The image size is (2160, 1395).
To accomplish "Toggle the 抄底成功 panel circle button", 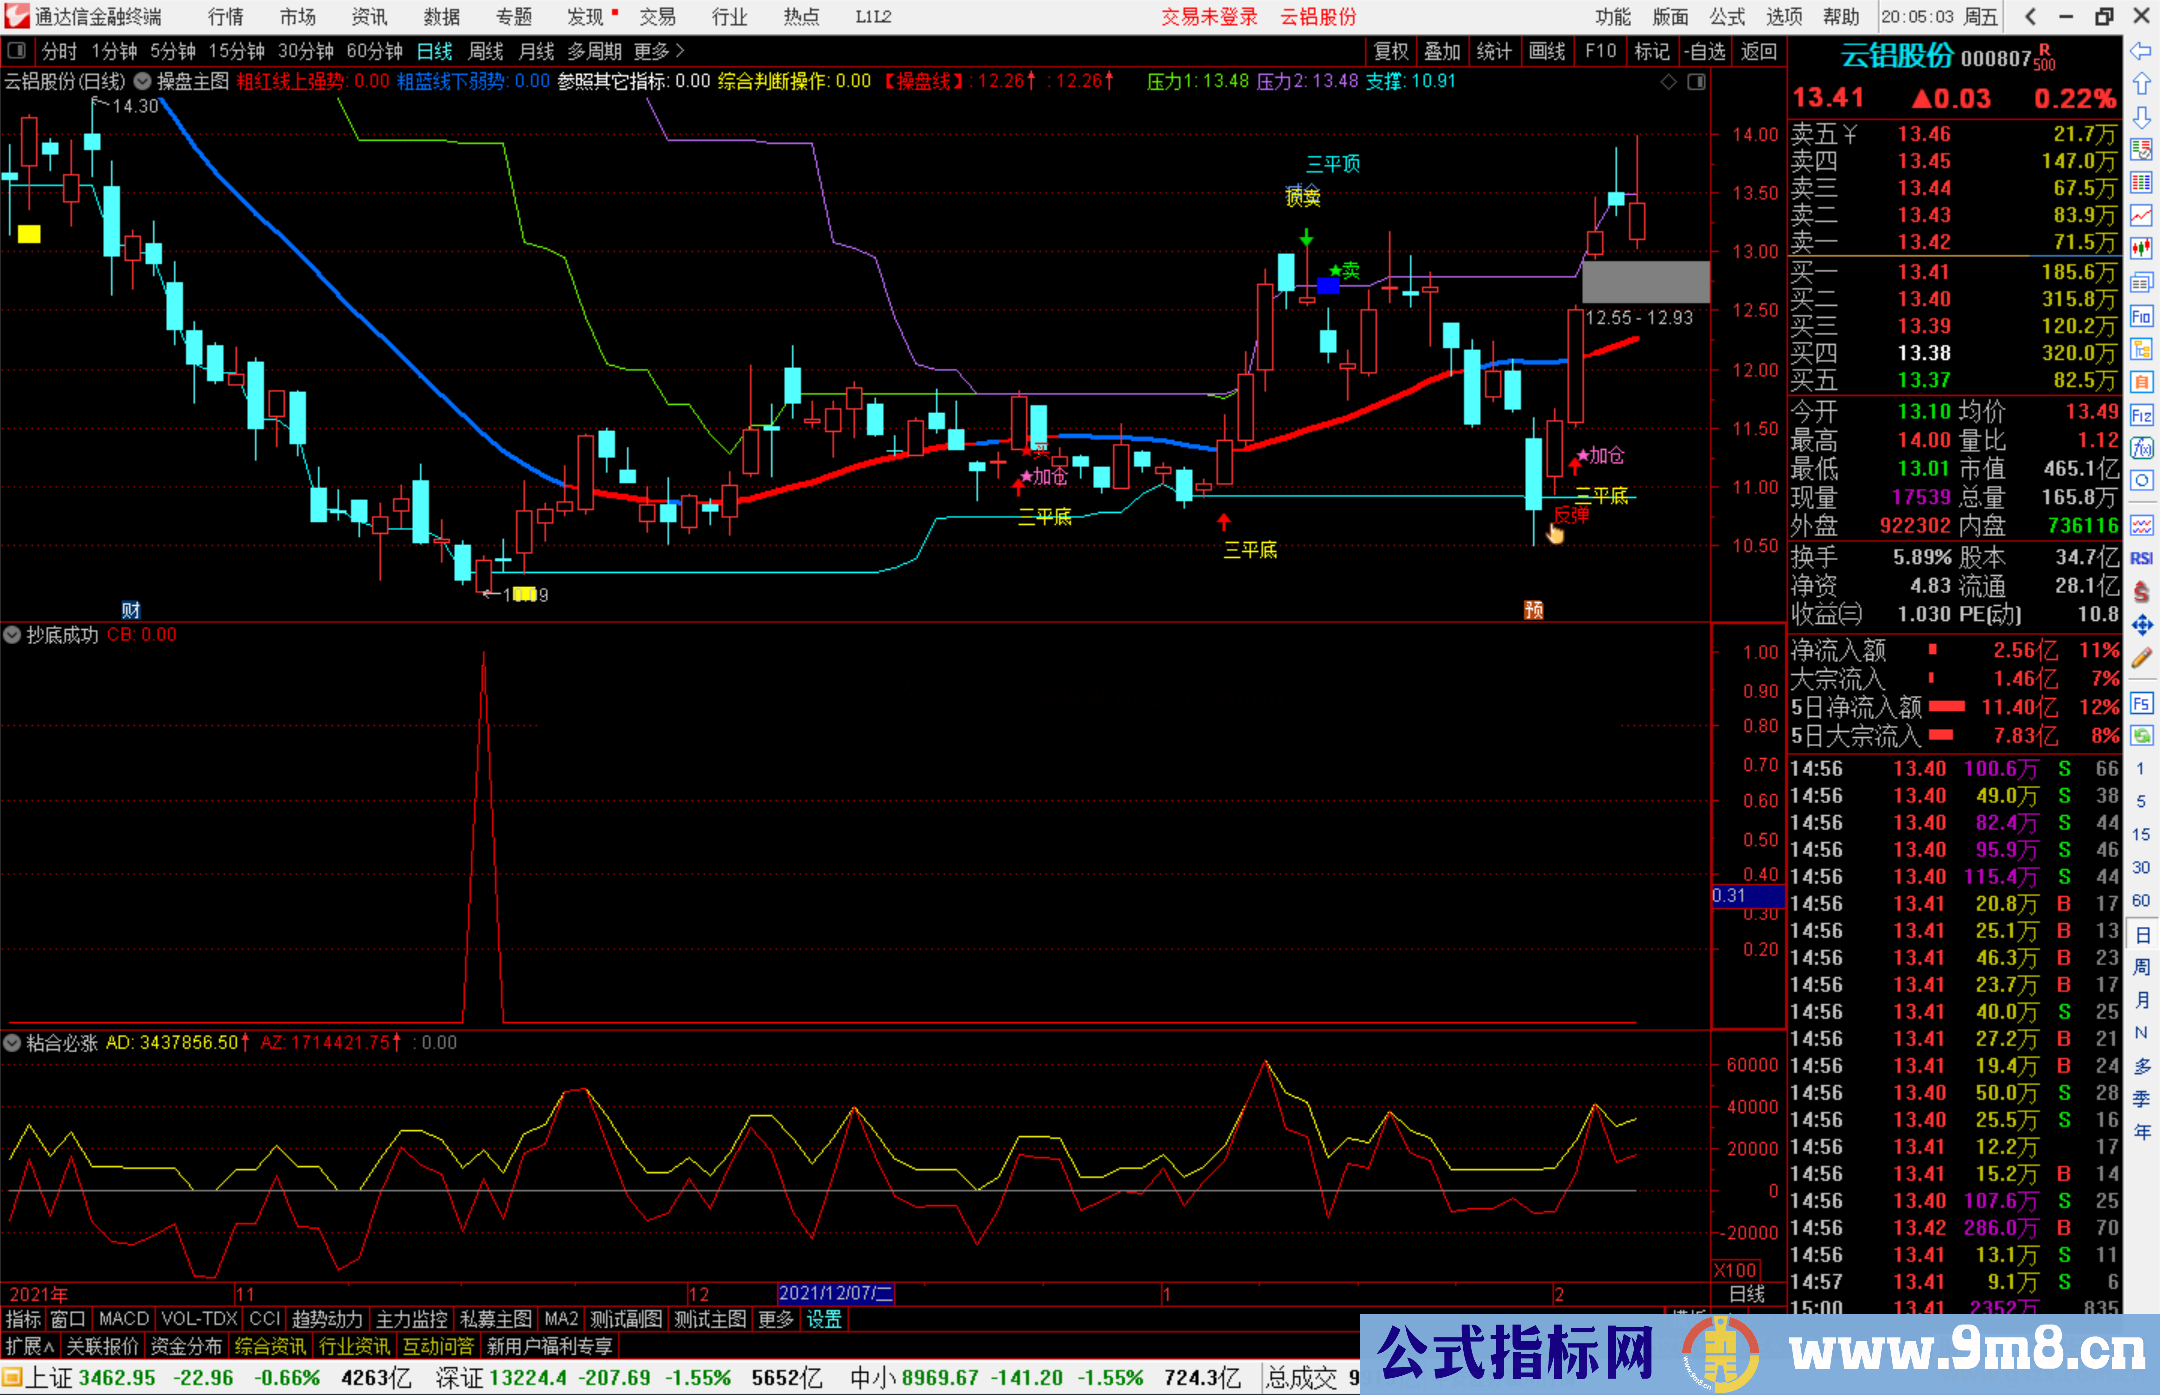I will 12,635.
